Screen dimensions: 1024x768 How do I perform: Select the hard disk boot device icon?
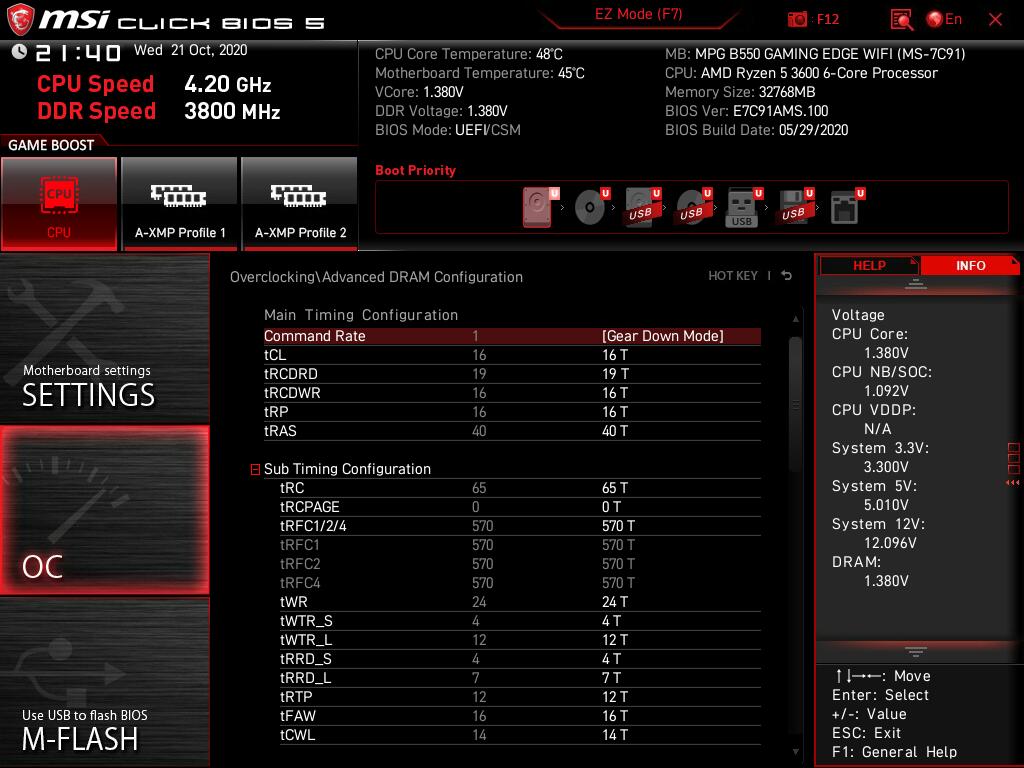pyautogui.click(x=540, y=207)
